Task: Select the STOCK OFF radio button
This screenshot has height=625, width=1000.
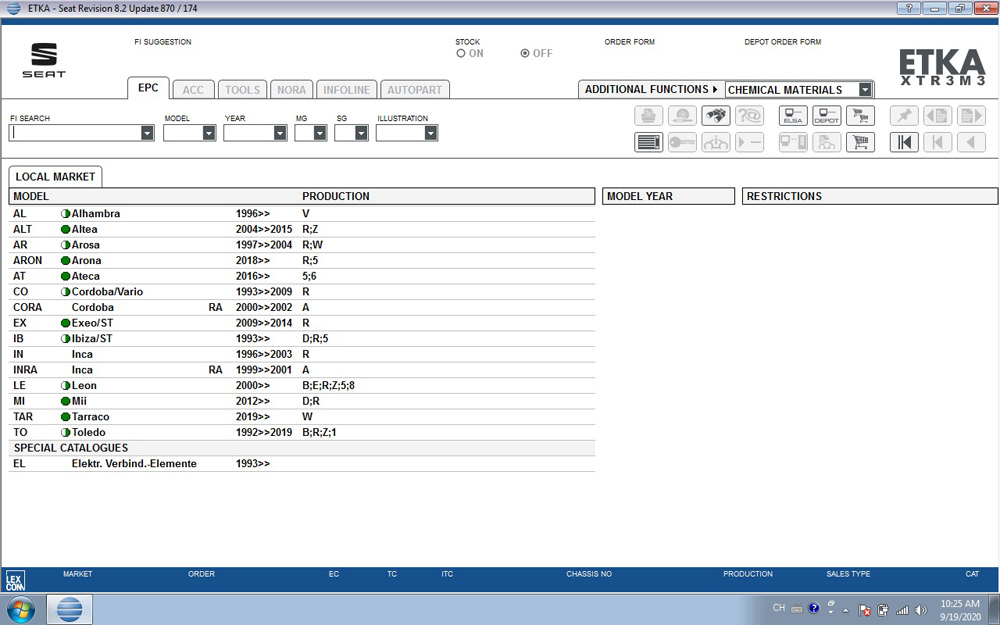Action: [525, 54]
